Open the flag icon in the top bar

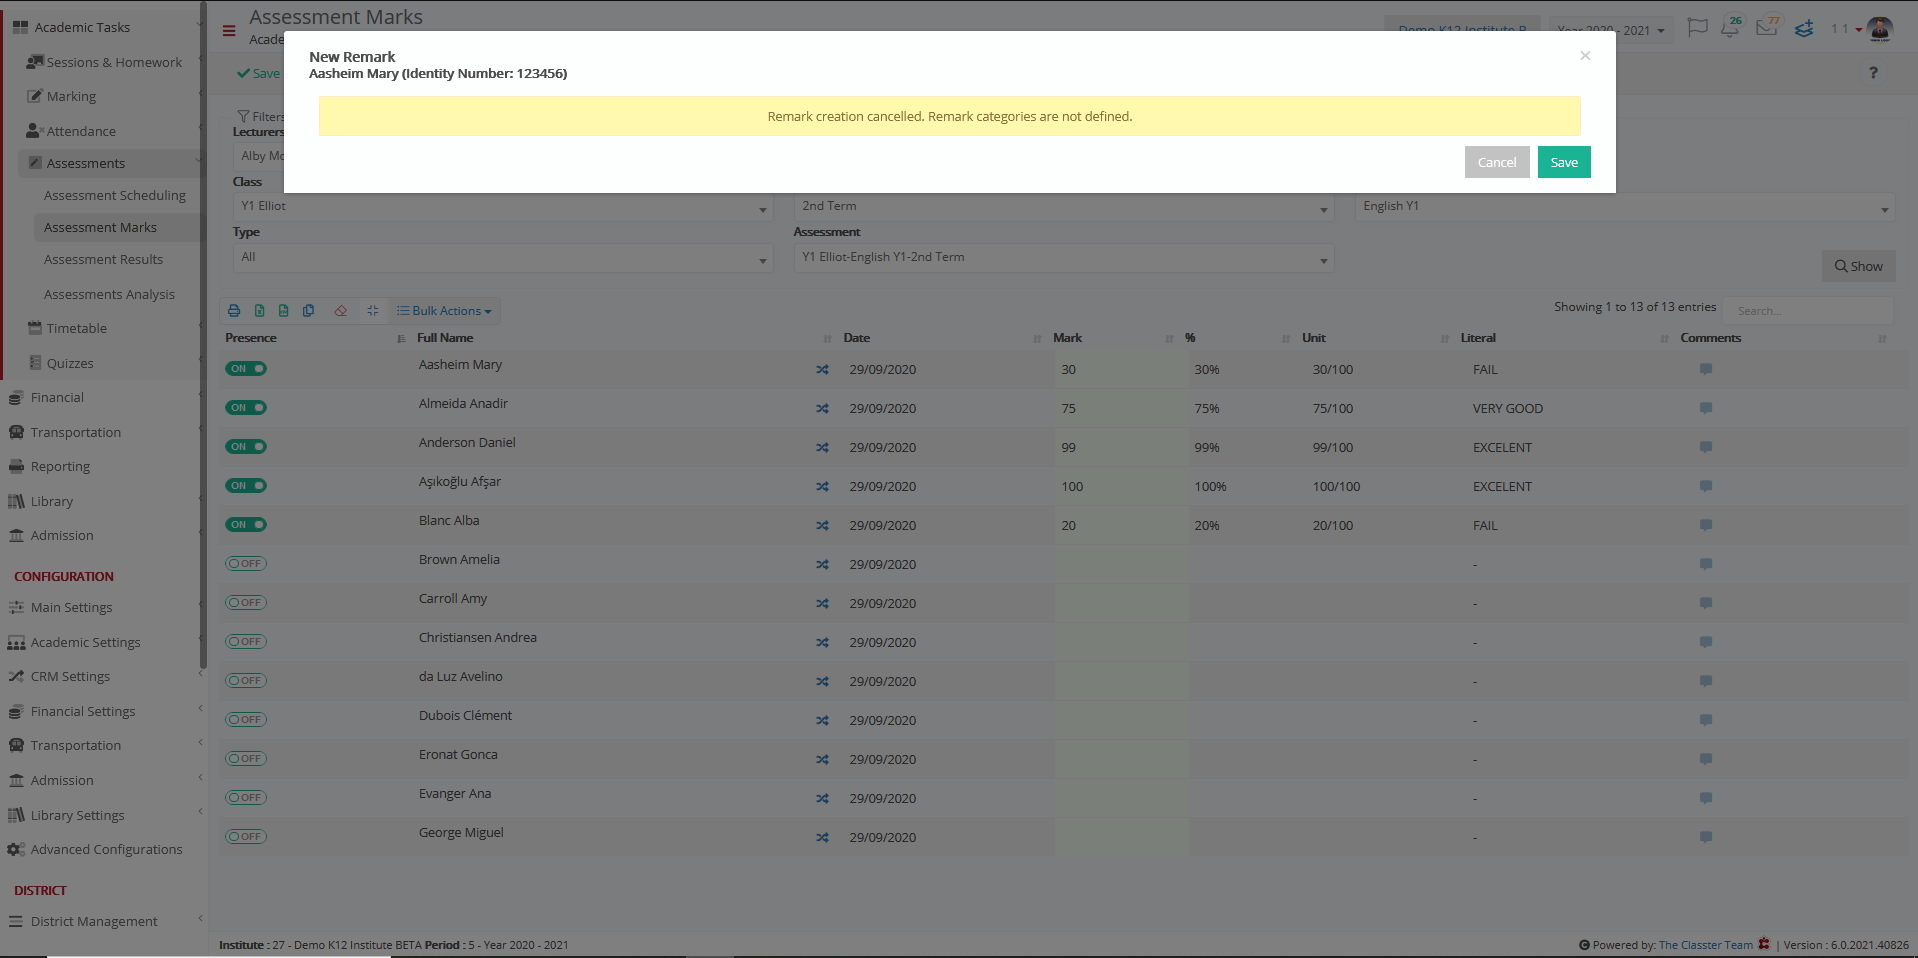[x=1697, y=28]
